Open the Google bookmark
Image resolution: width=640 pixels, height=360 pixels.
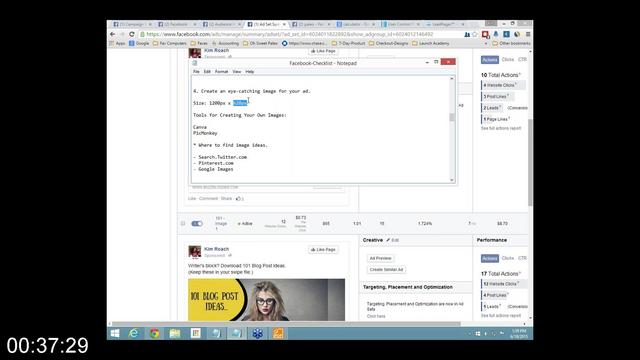(139, 43)
